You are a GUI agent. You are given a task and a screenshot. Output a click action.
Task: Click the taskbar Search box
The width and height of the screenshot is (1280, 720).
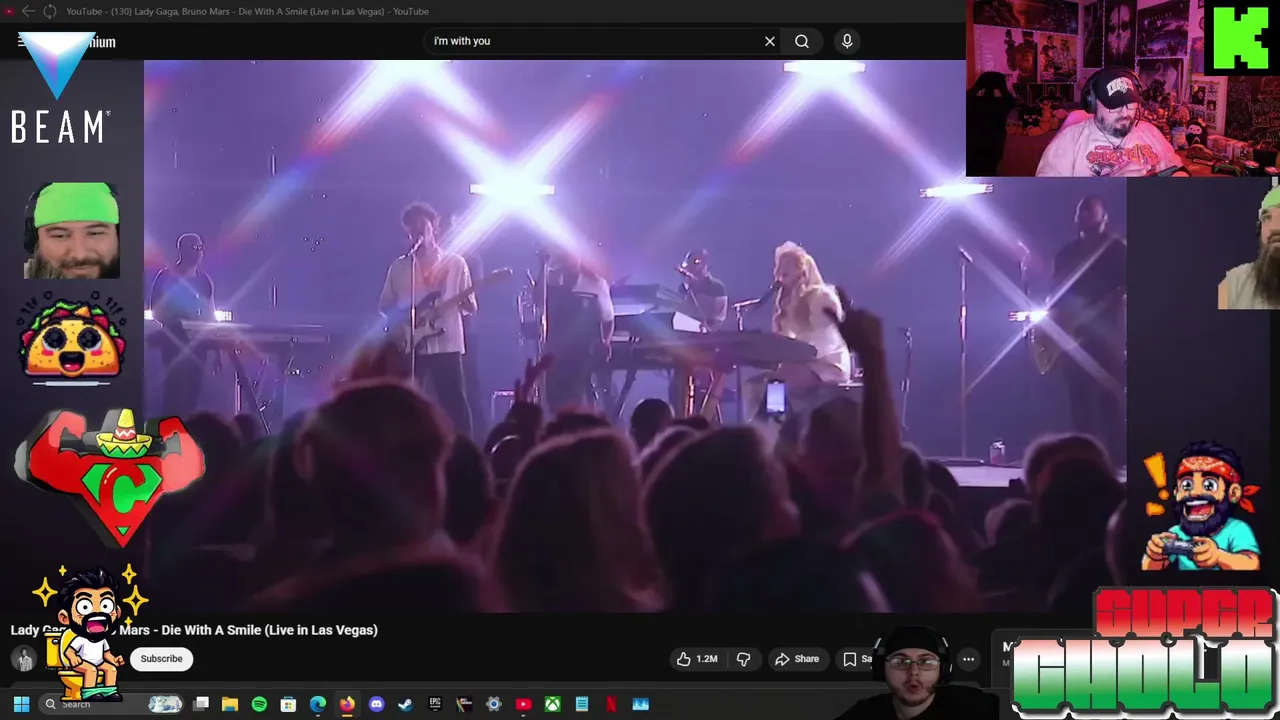(112, 704)
